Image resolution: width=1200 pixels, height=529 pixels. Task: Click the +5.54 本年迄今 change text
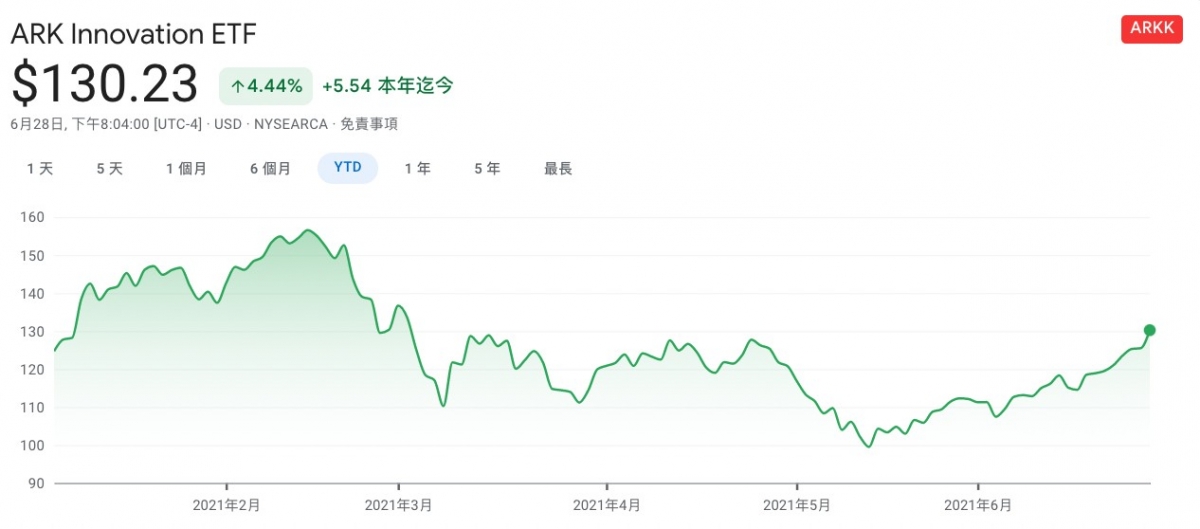point(388,86)
